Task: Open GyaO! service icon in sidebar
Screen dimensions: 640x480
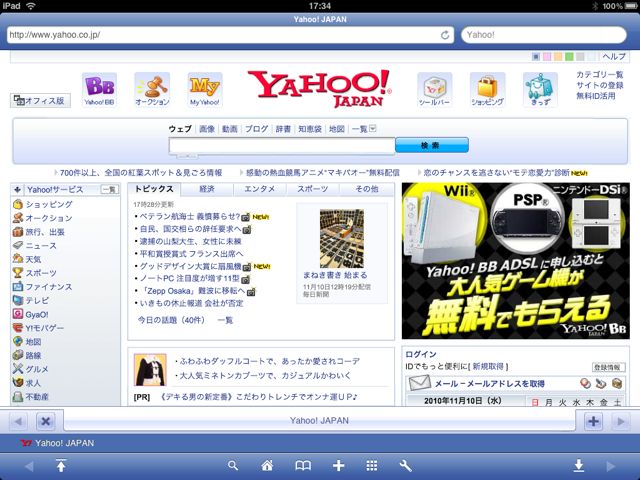Action: click(18, 314)
